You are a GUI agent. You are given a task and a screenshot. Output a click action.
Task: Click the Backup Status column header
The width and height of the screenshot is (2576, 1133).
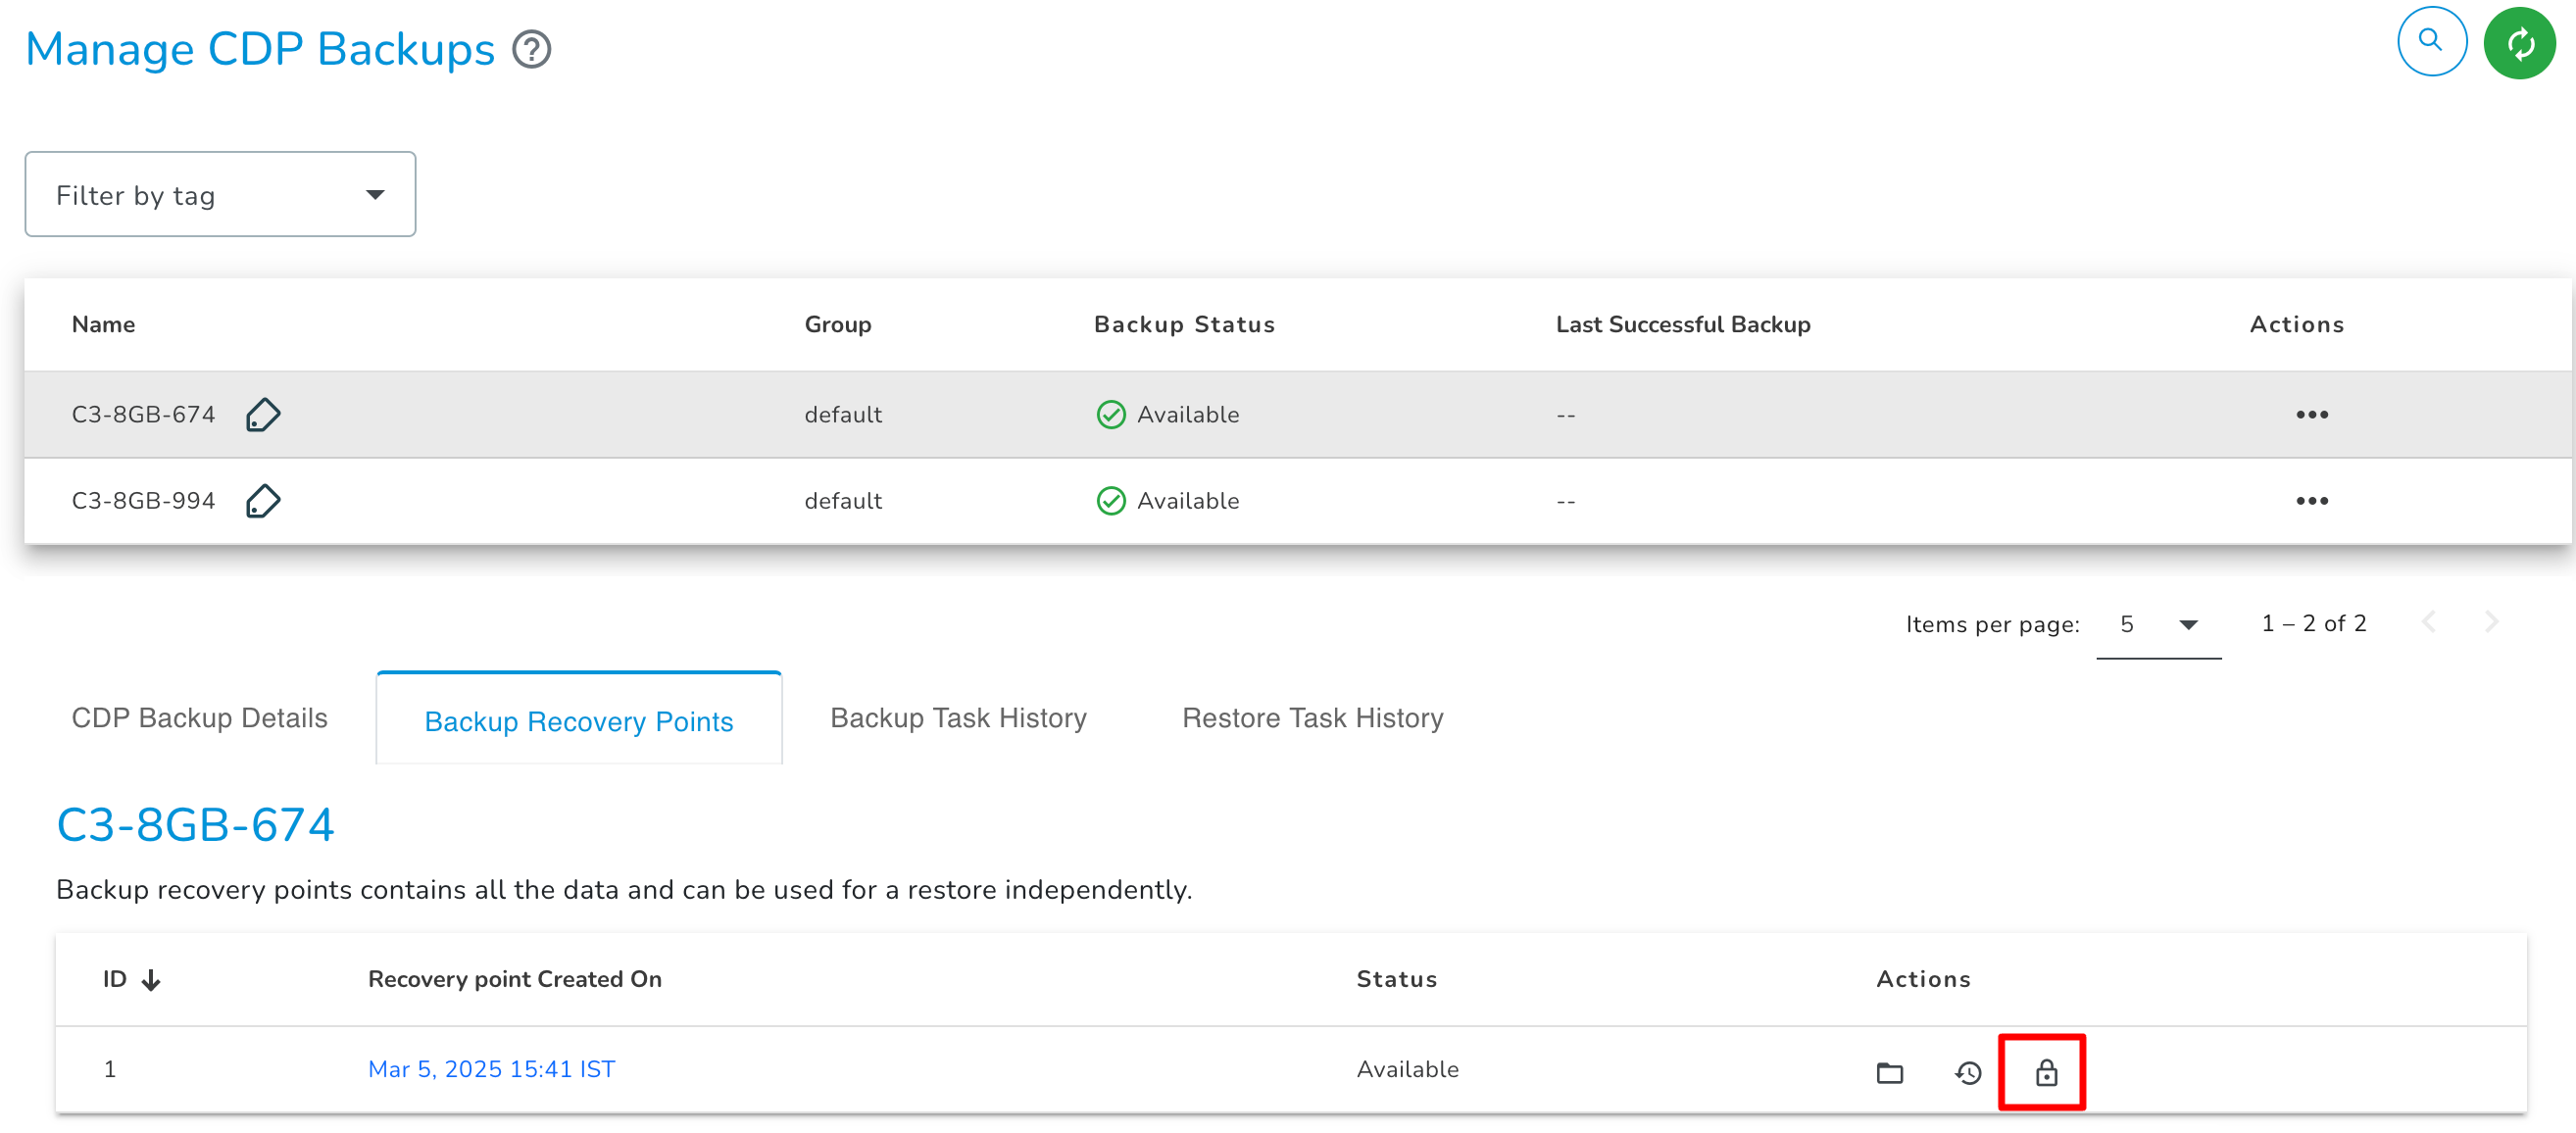[x=1184, y=324]
